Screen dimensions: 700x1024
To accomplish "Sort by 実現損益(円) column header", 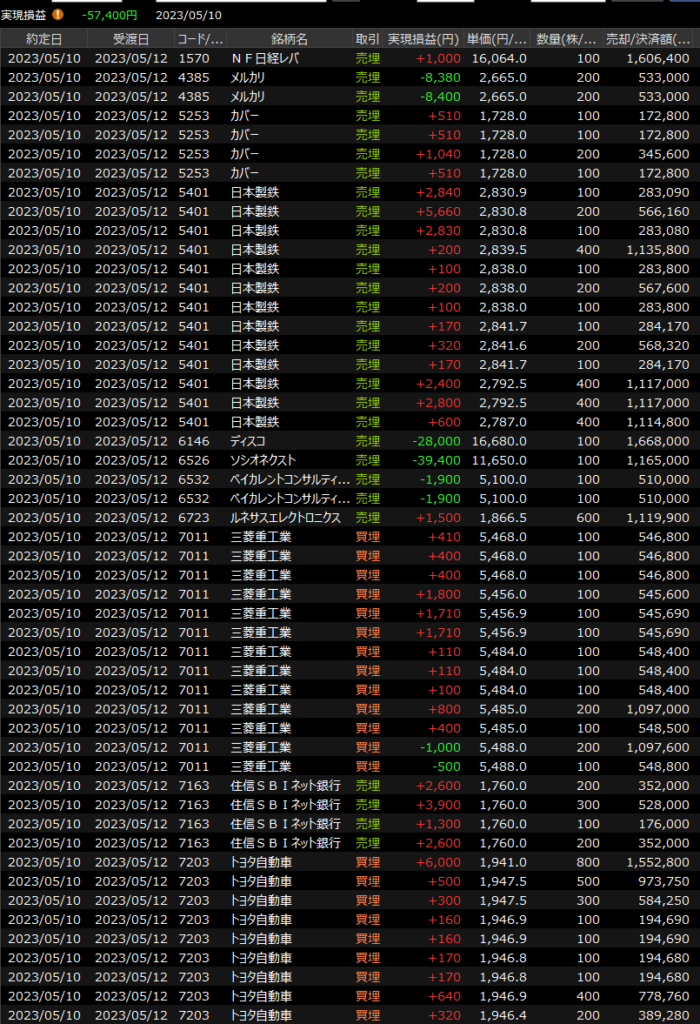I will tap(423, 39).
